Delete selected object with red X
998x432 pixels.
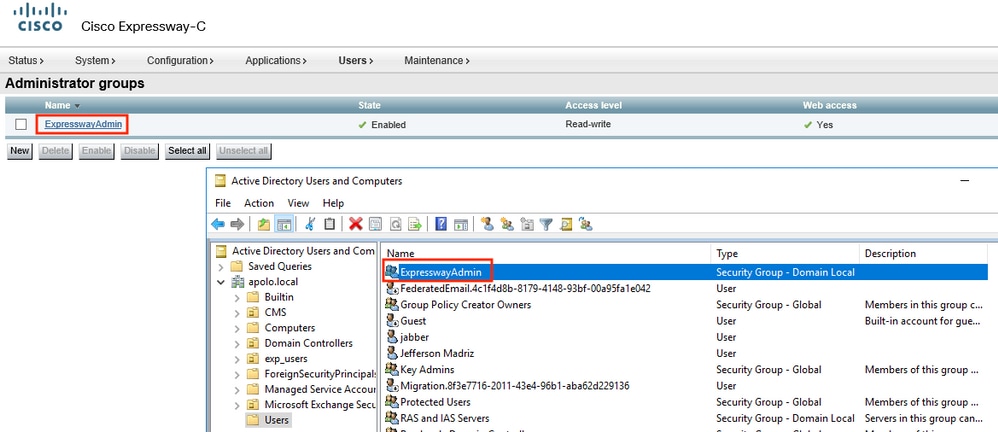click(x=356, y=224)
